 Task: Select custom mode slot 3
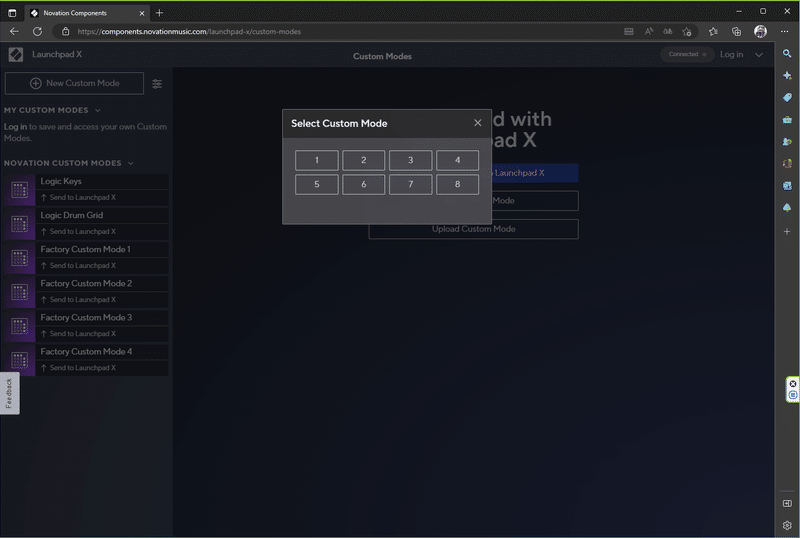(x=410, y=160)
